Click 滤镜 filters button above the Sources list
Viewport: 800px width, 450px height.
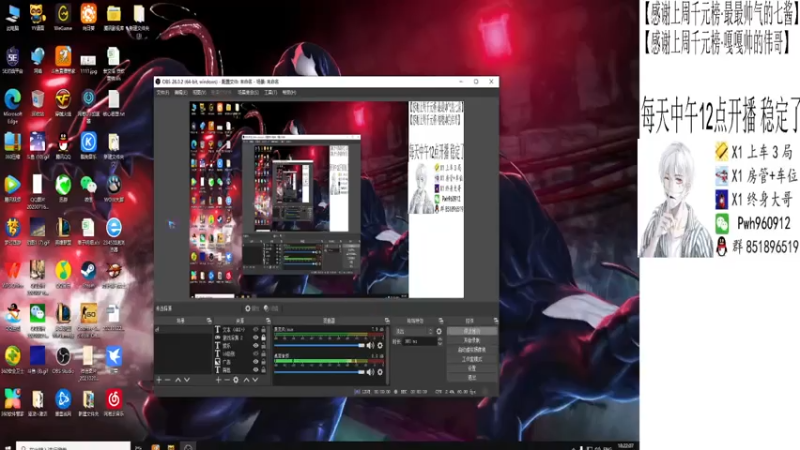(x=271, y=308)
